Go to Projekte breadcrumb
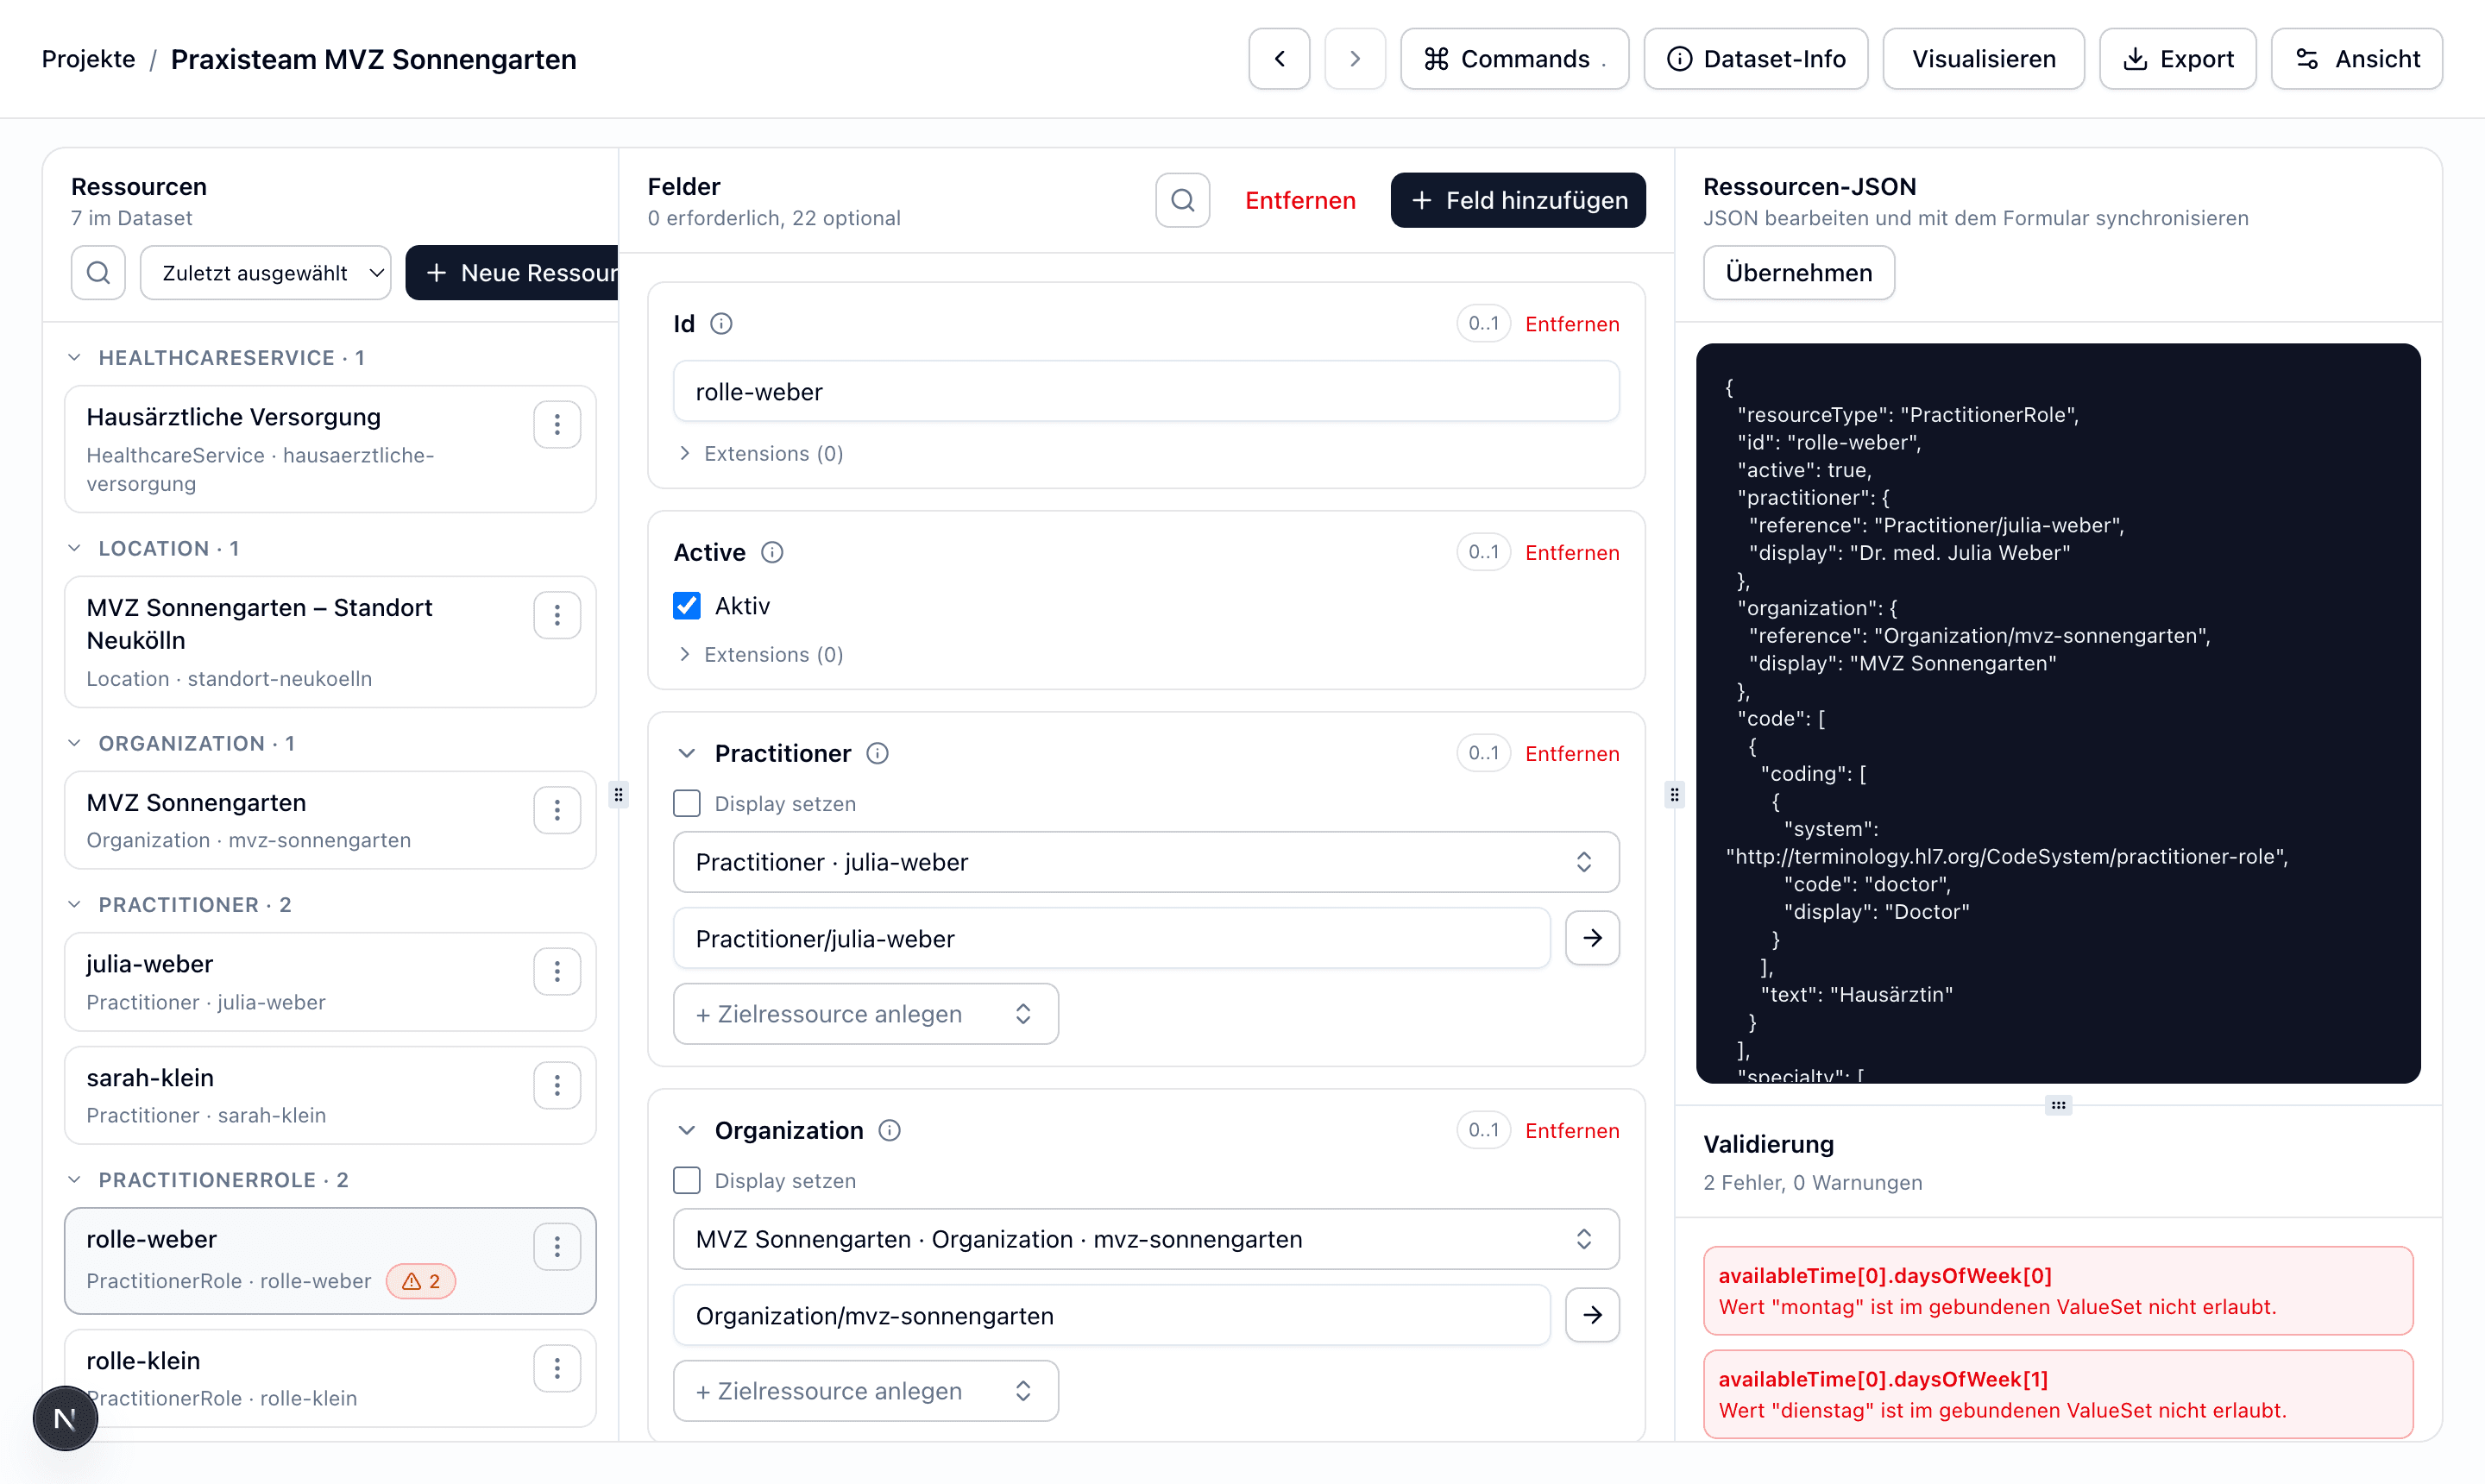The image size is (2485, 1484). click(88, 59)
